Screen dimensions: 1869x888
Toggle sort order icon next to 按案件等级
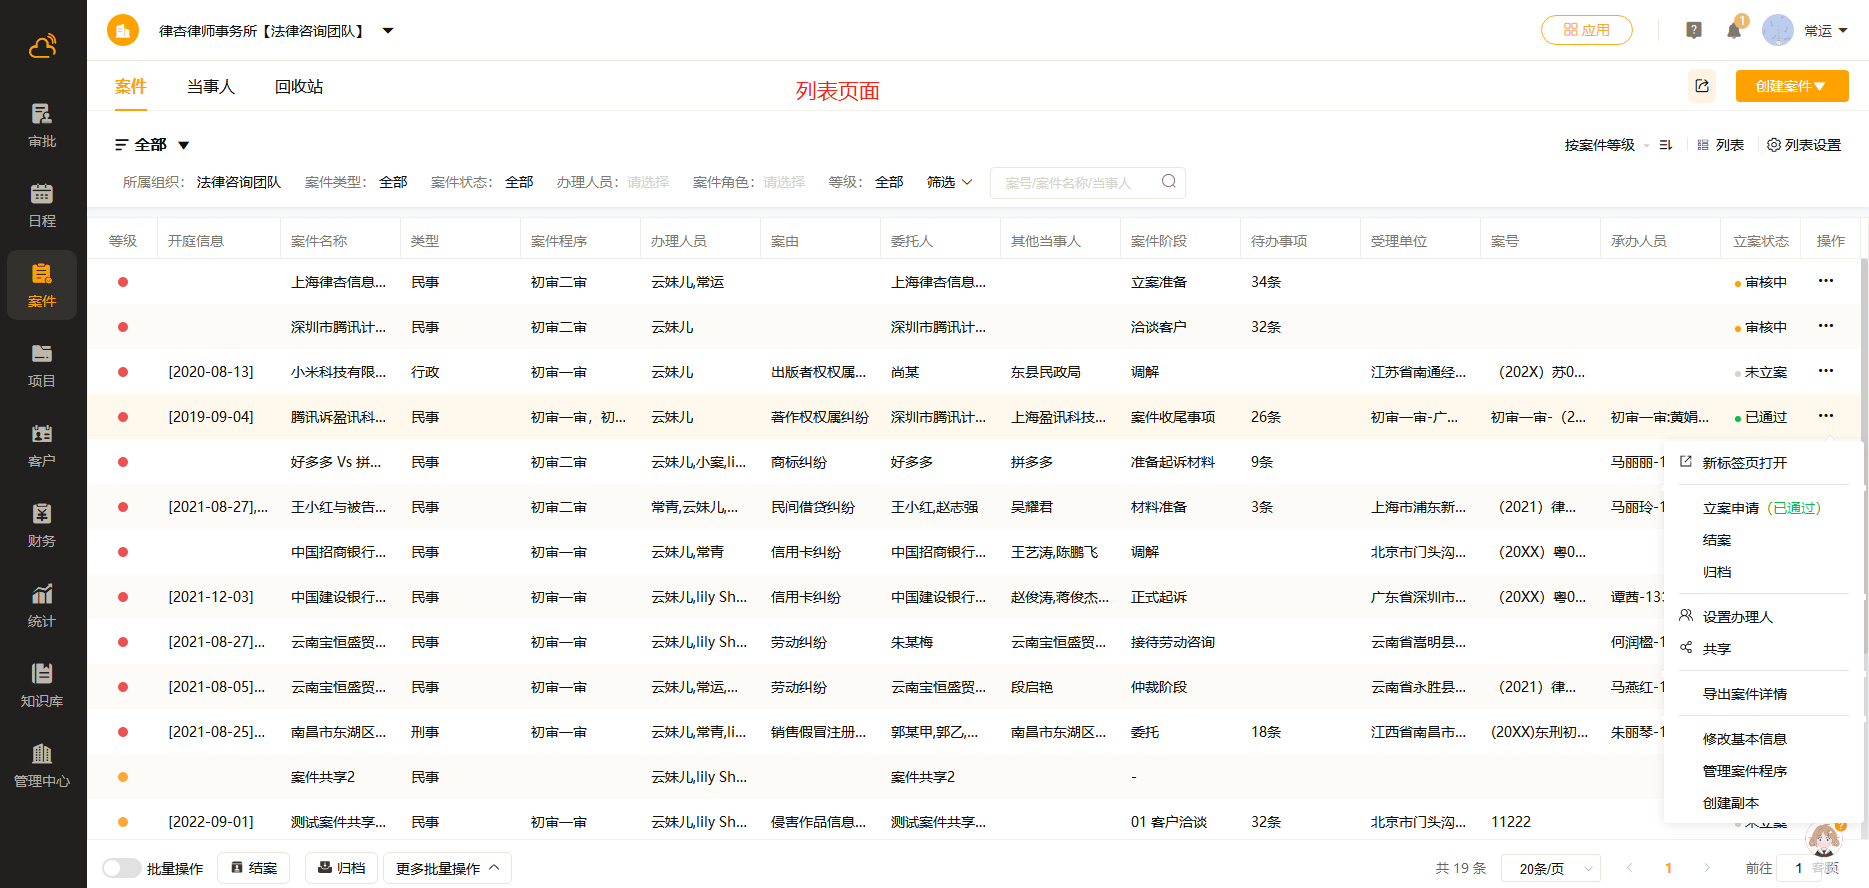click(x=1666, y=145)
